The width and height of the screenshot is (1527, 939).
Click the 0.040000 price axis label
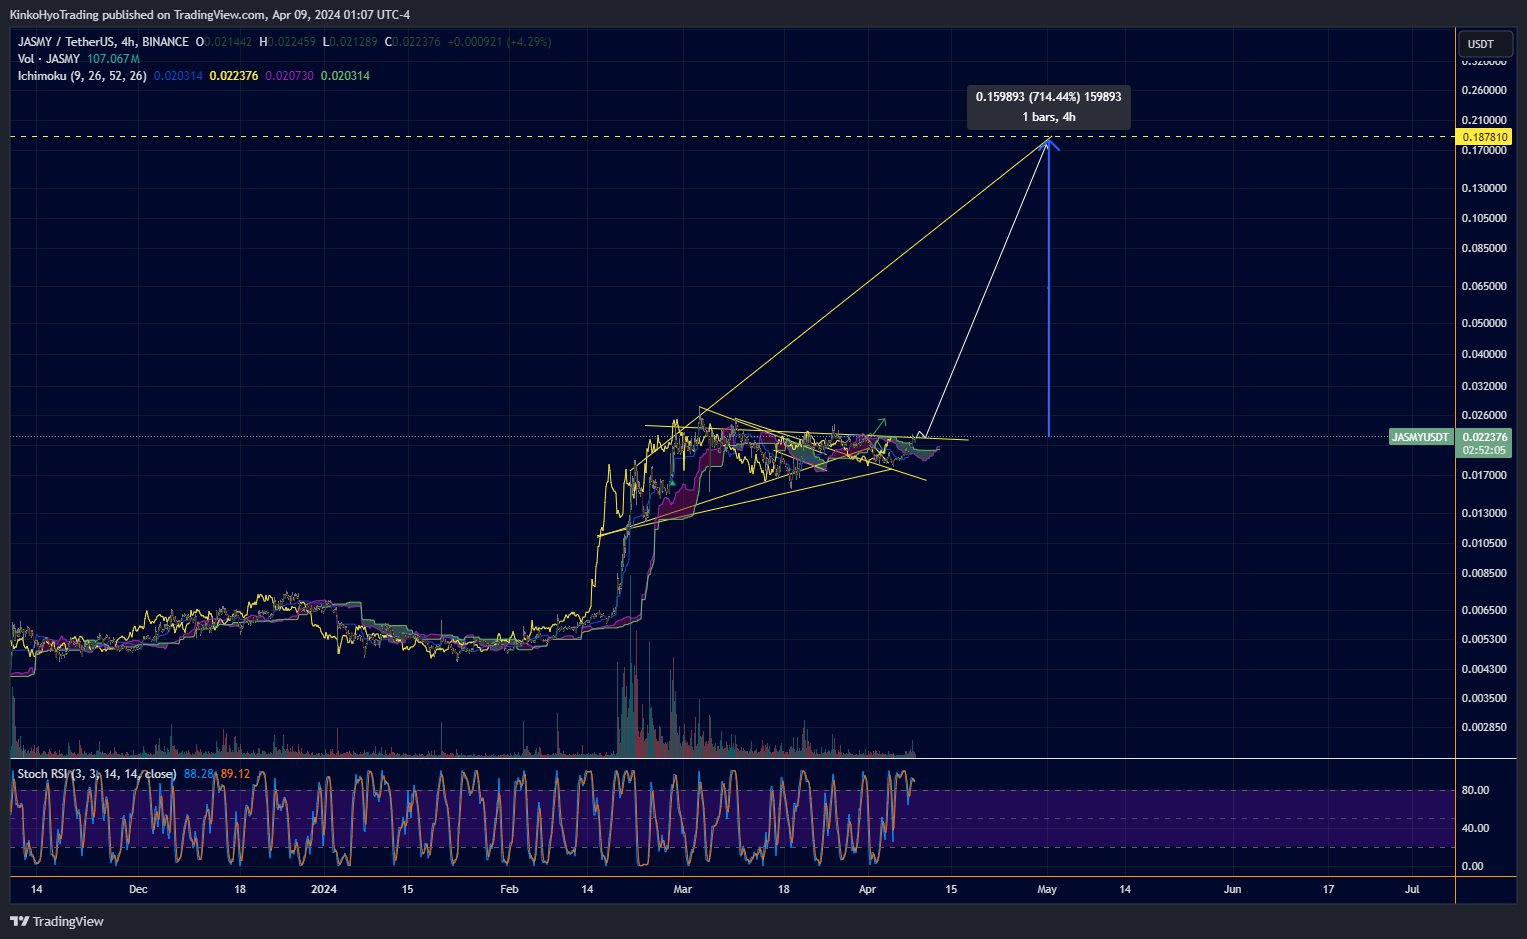coord(1484,354)
